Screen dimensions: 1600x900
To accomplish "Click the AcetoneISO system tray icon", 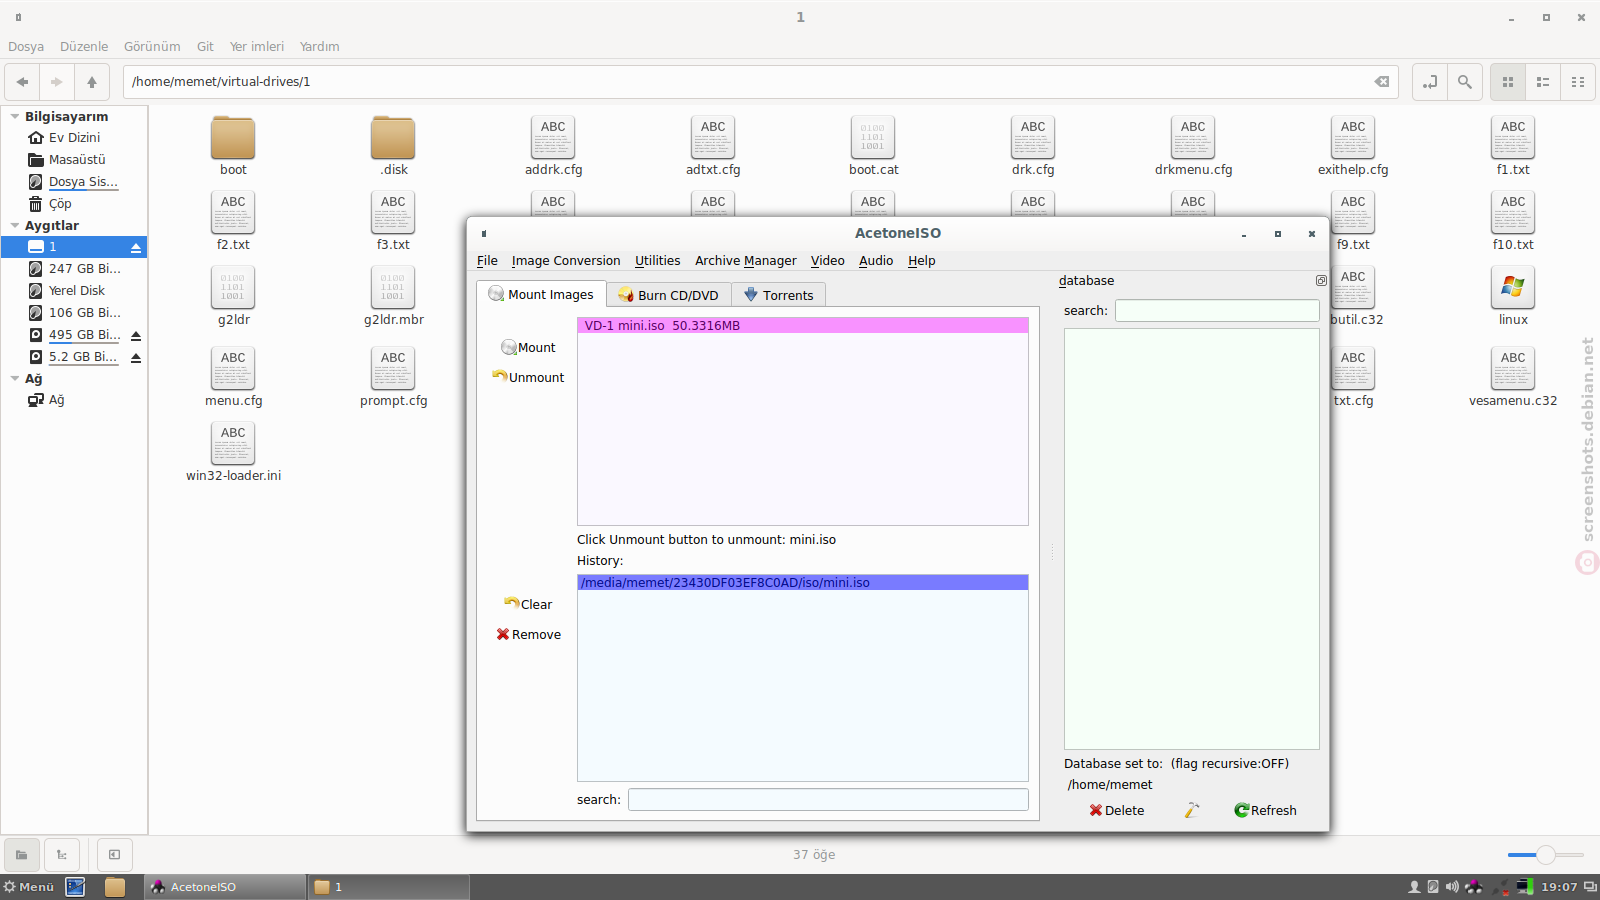I will (1473, 887).
